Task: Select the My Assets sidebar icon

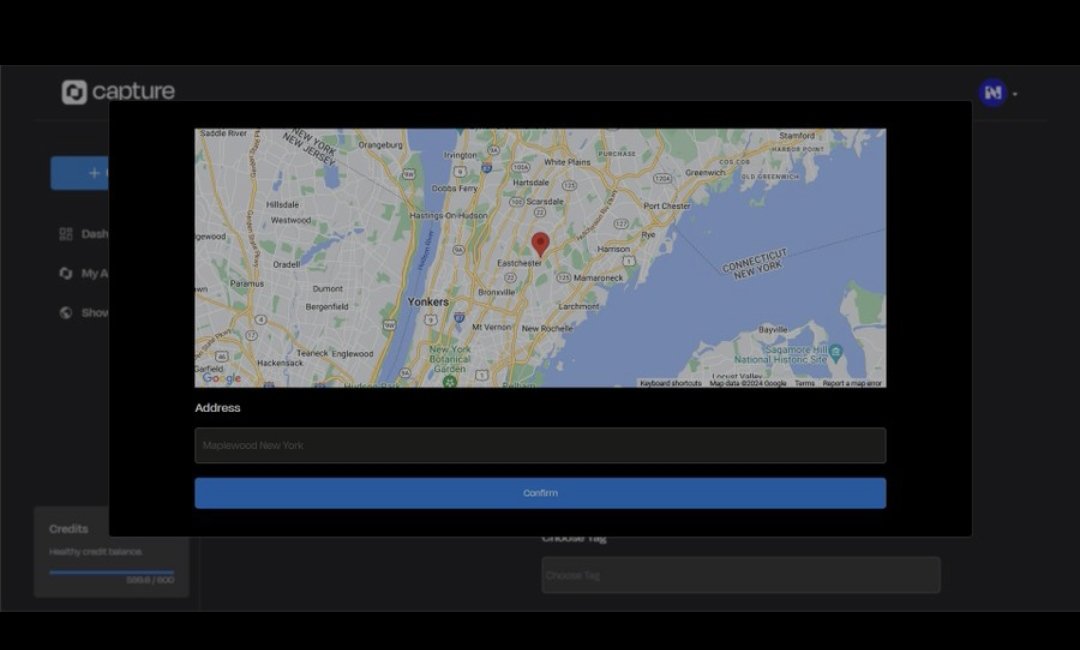Action: (x=66, y=273)
